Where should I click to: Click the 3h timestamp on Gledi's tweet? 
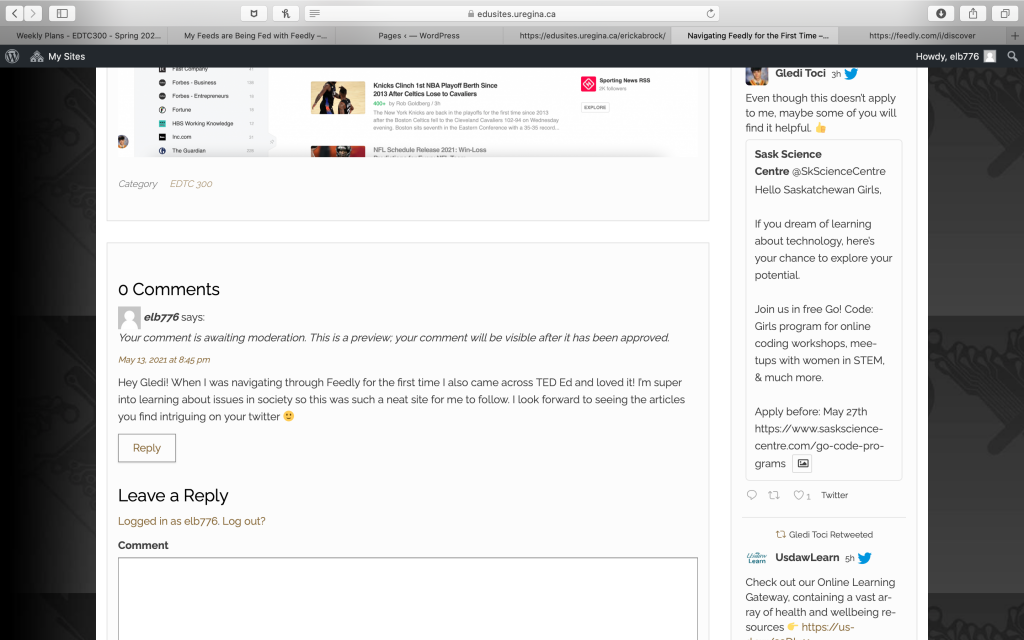pos(836,74)
